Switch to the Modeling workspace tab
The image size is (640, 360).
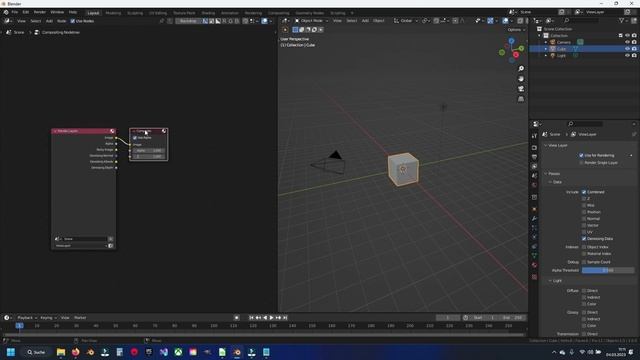click(113, 13)
